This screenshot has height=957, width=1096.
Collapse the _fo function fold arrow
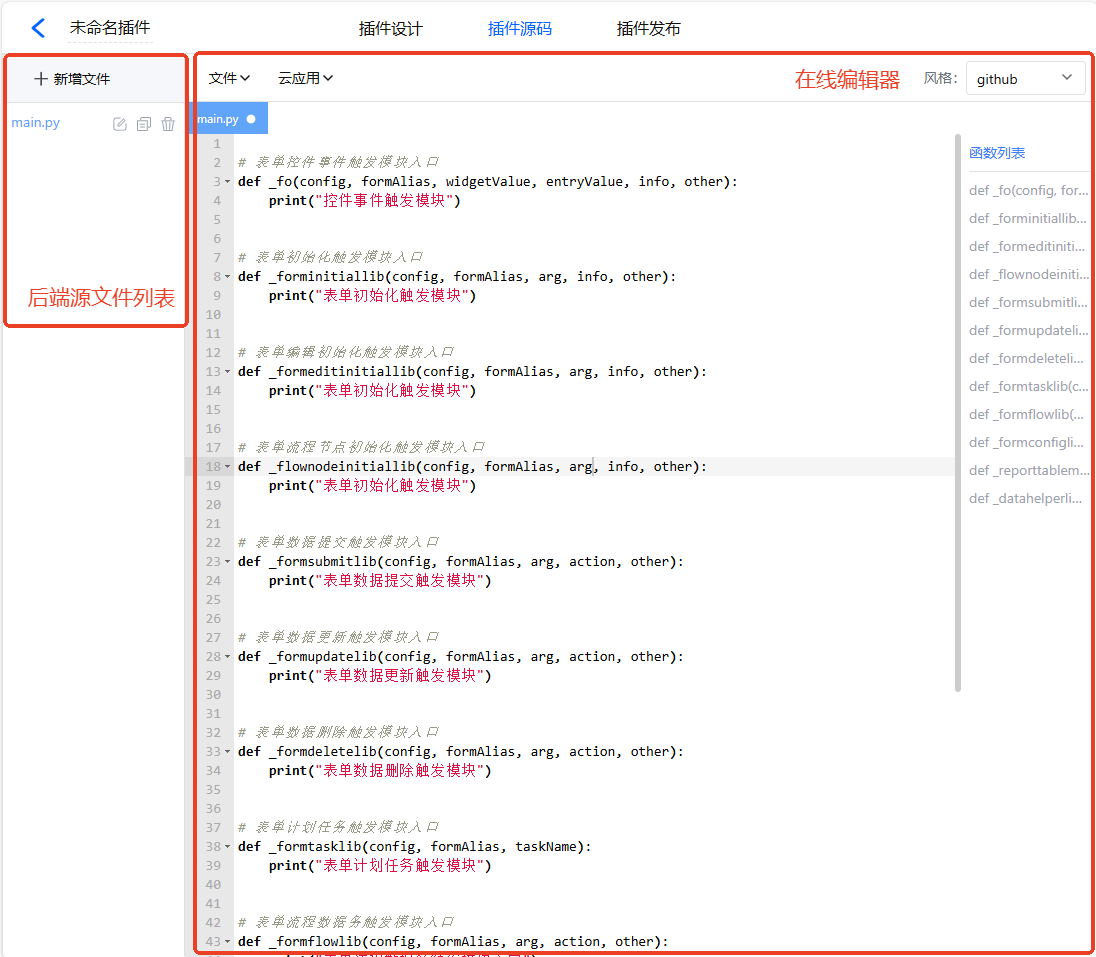[228, 182]
